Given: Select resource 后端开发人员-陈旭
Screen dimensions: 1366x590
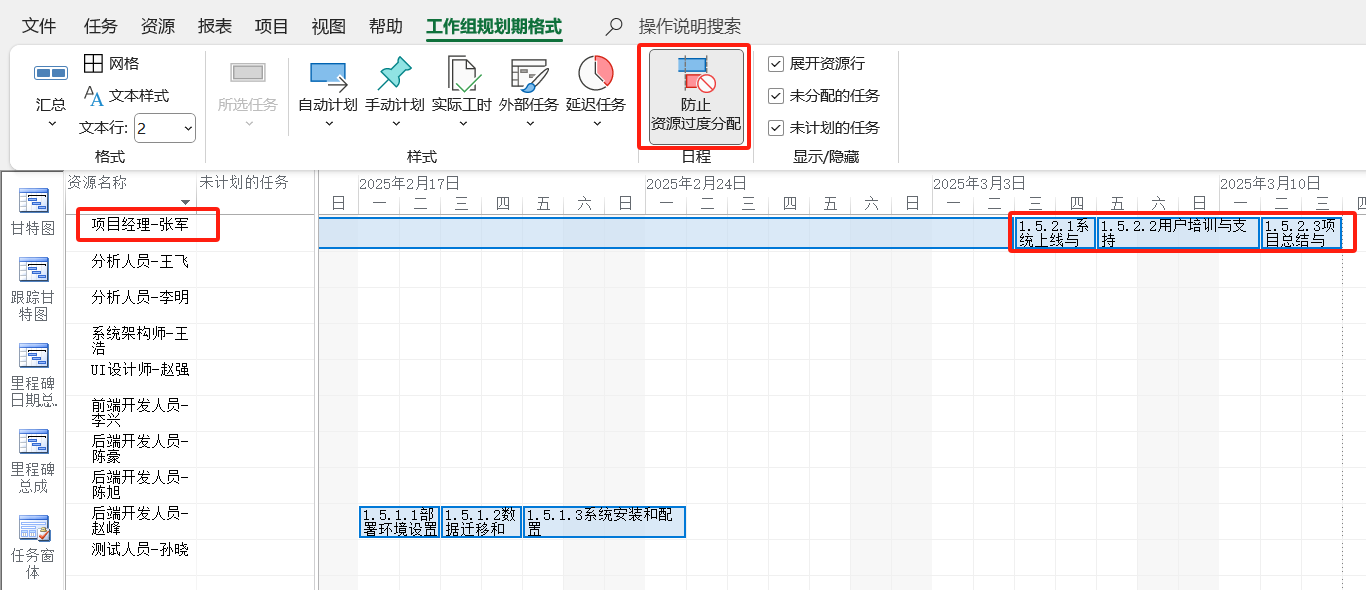Looking at the screenshot, I should coord(140,485).
